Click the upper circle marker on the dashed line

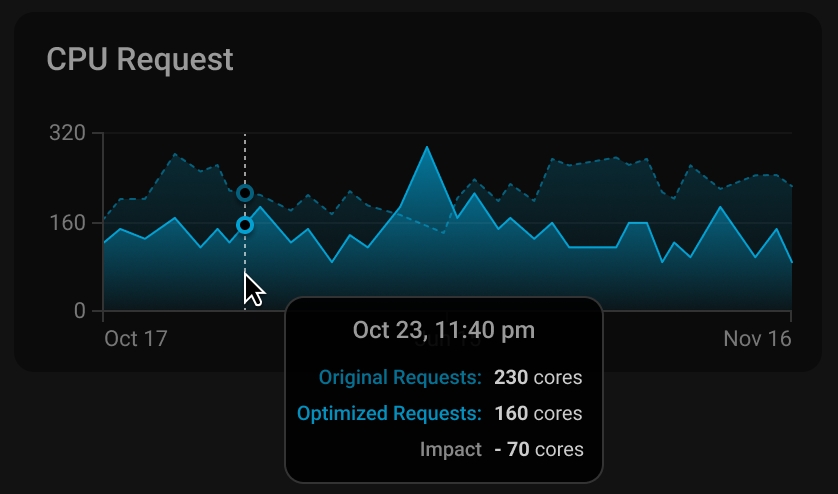pos(245,193)
